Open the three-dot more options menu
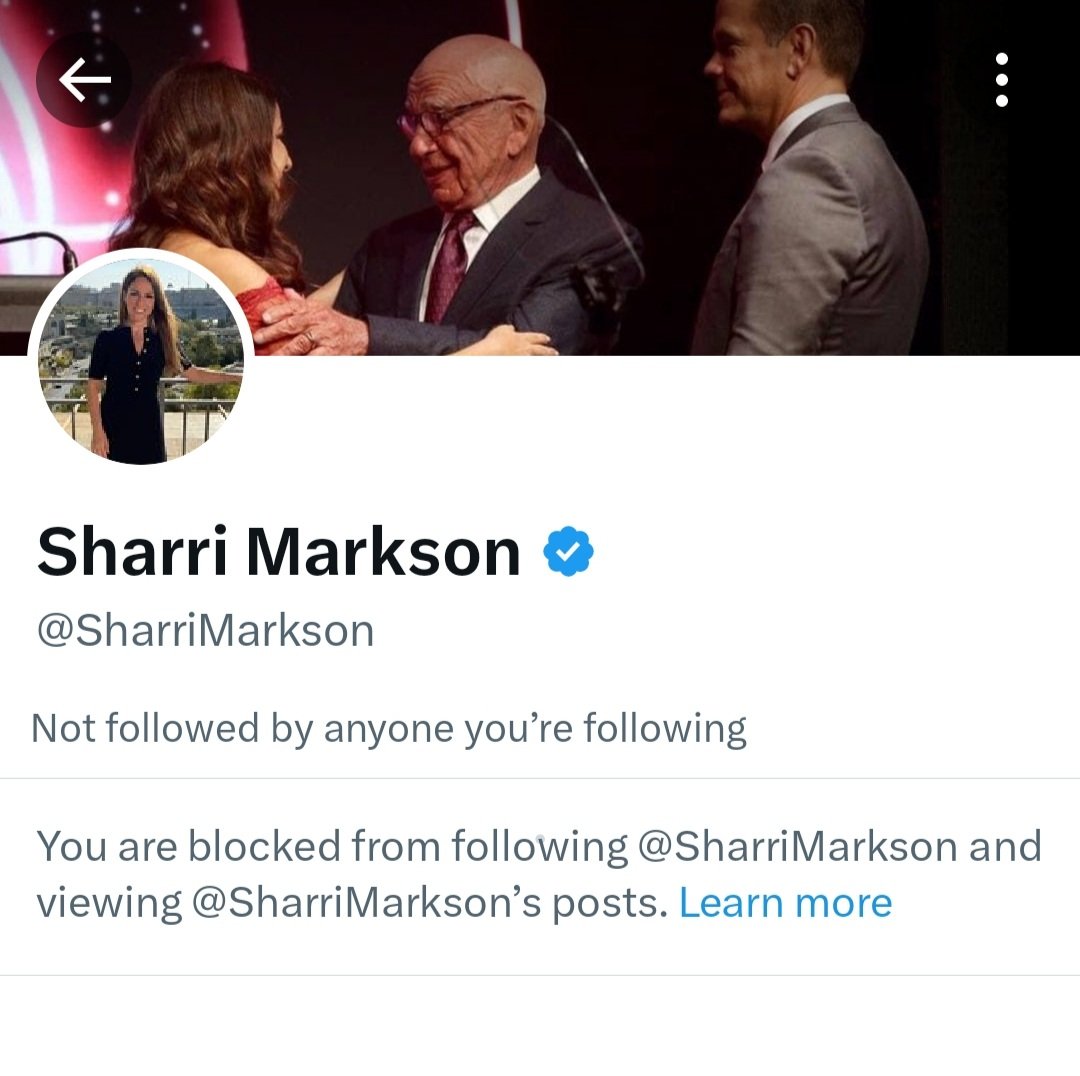1080x1076 pixels. (1002, 80)
